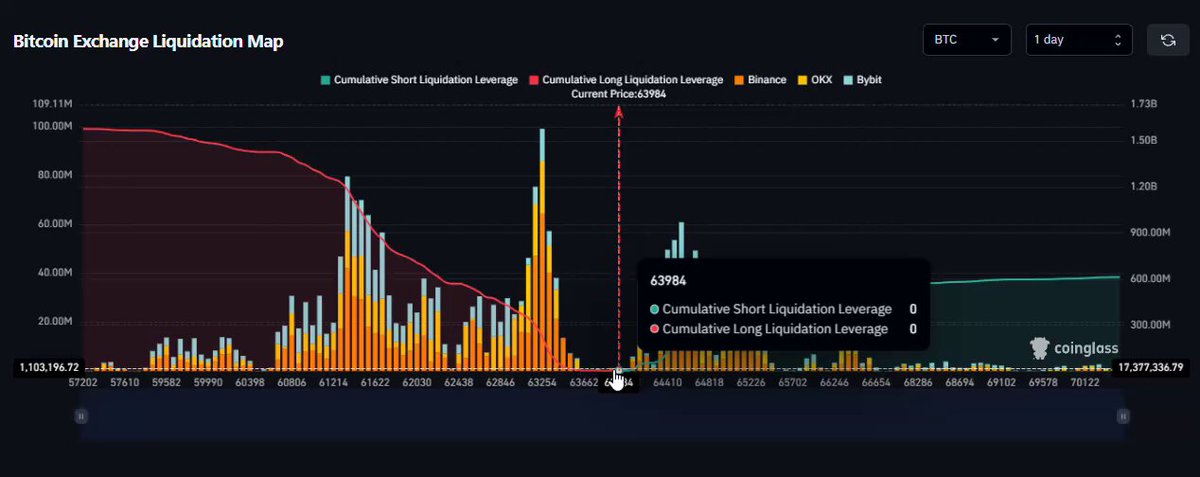Click the light-blue Bybit legend swatch

[x=849, y=79]
